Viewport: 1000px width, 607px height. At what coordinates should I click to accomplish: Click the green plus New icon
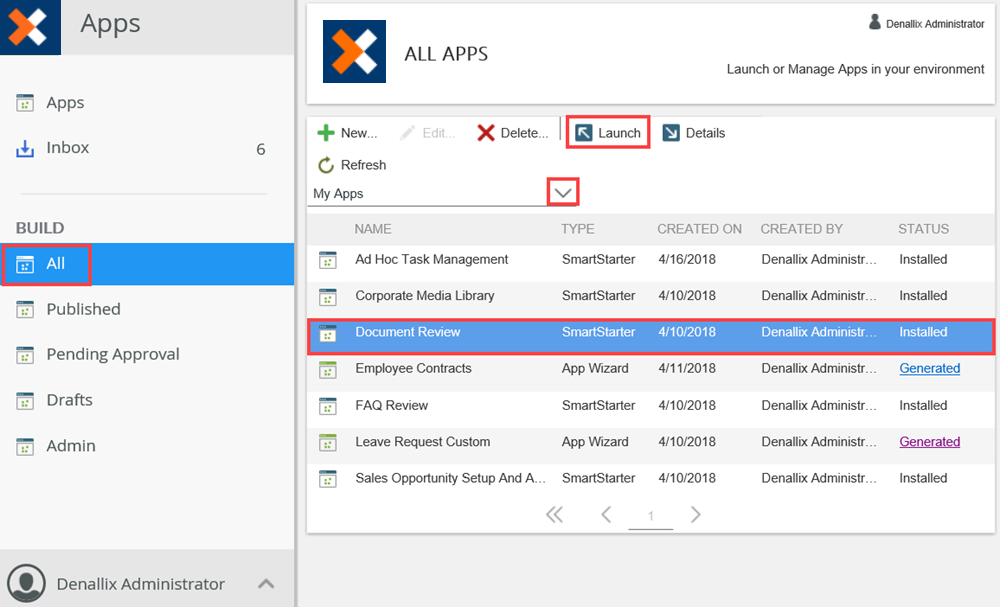pos(326,133)
